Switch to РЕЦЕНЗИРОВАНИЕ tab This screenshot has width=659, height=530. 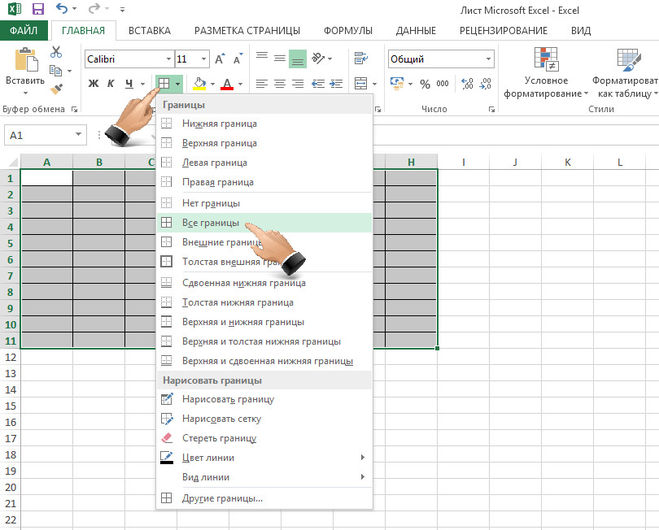503,31
